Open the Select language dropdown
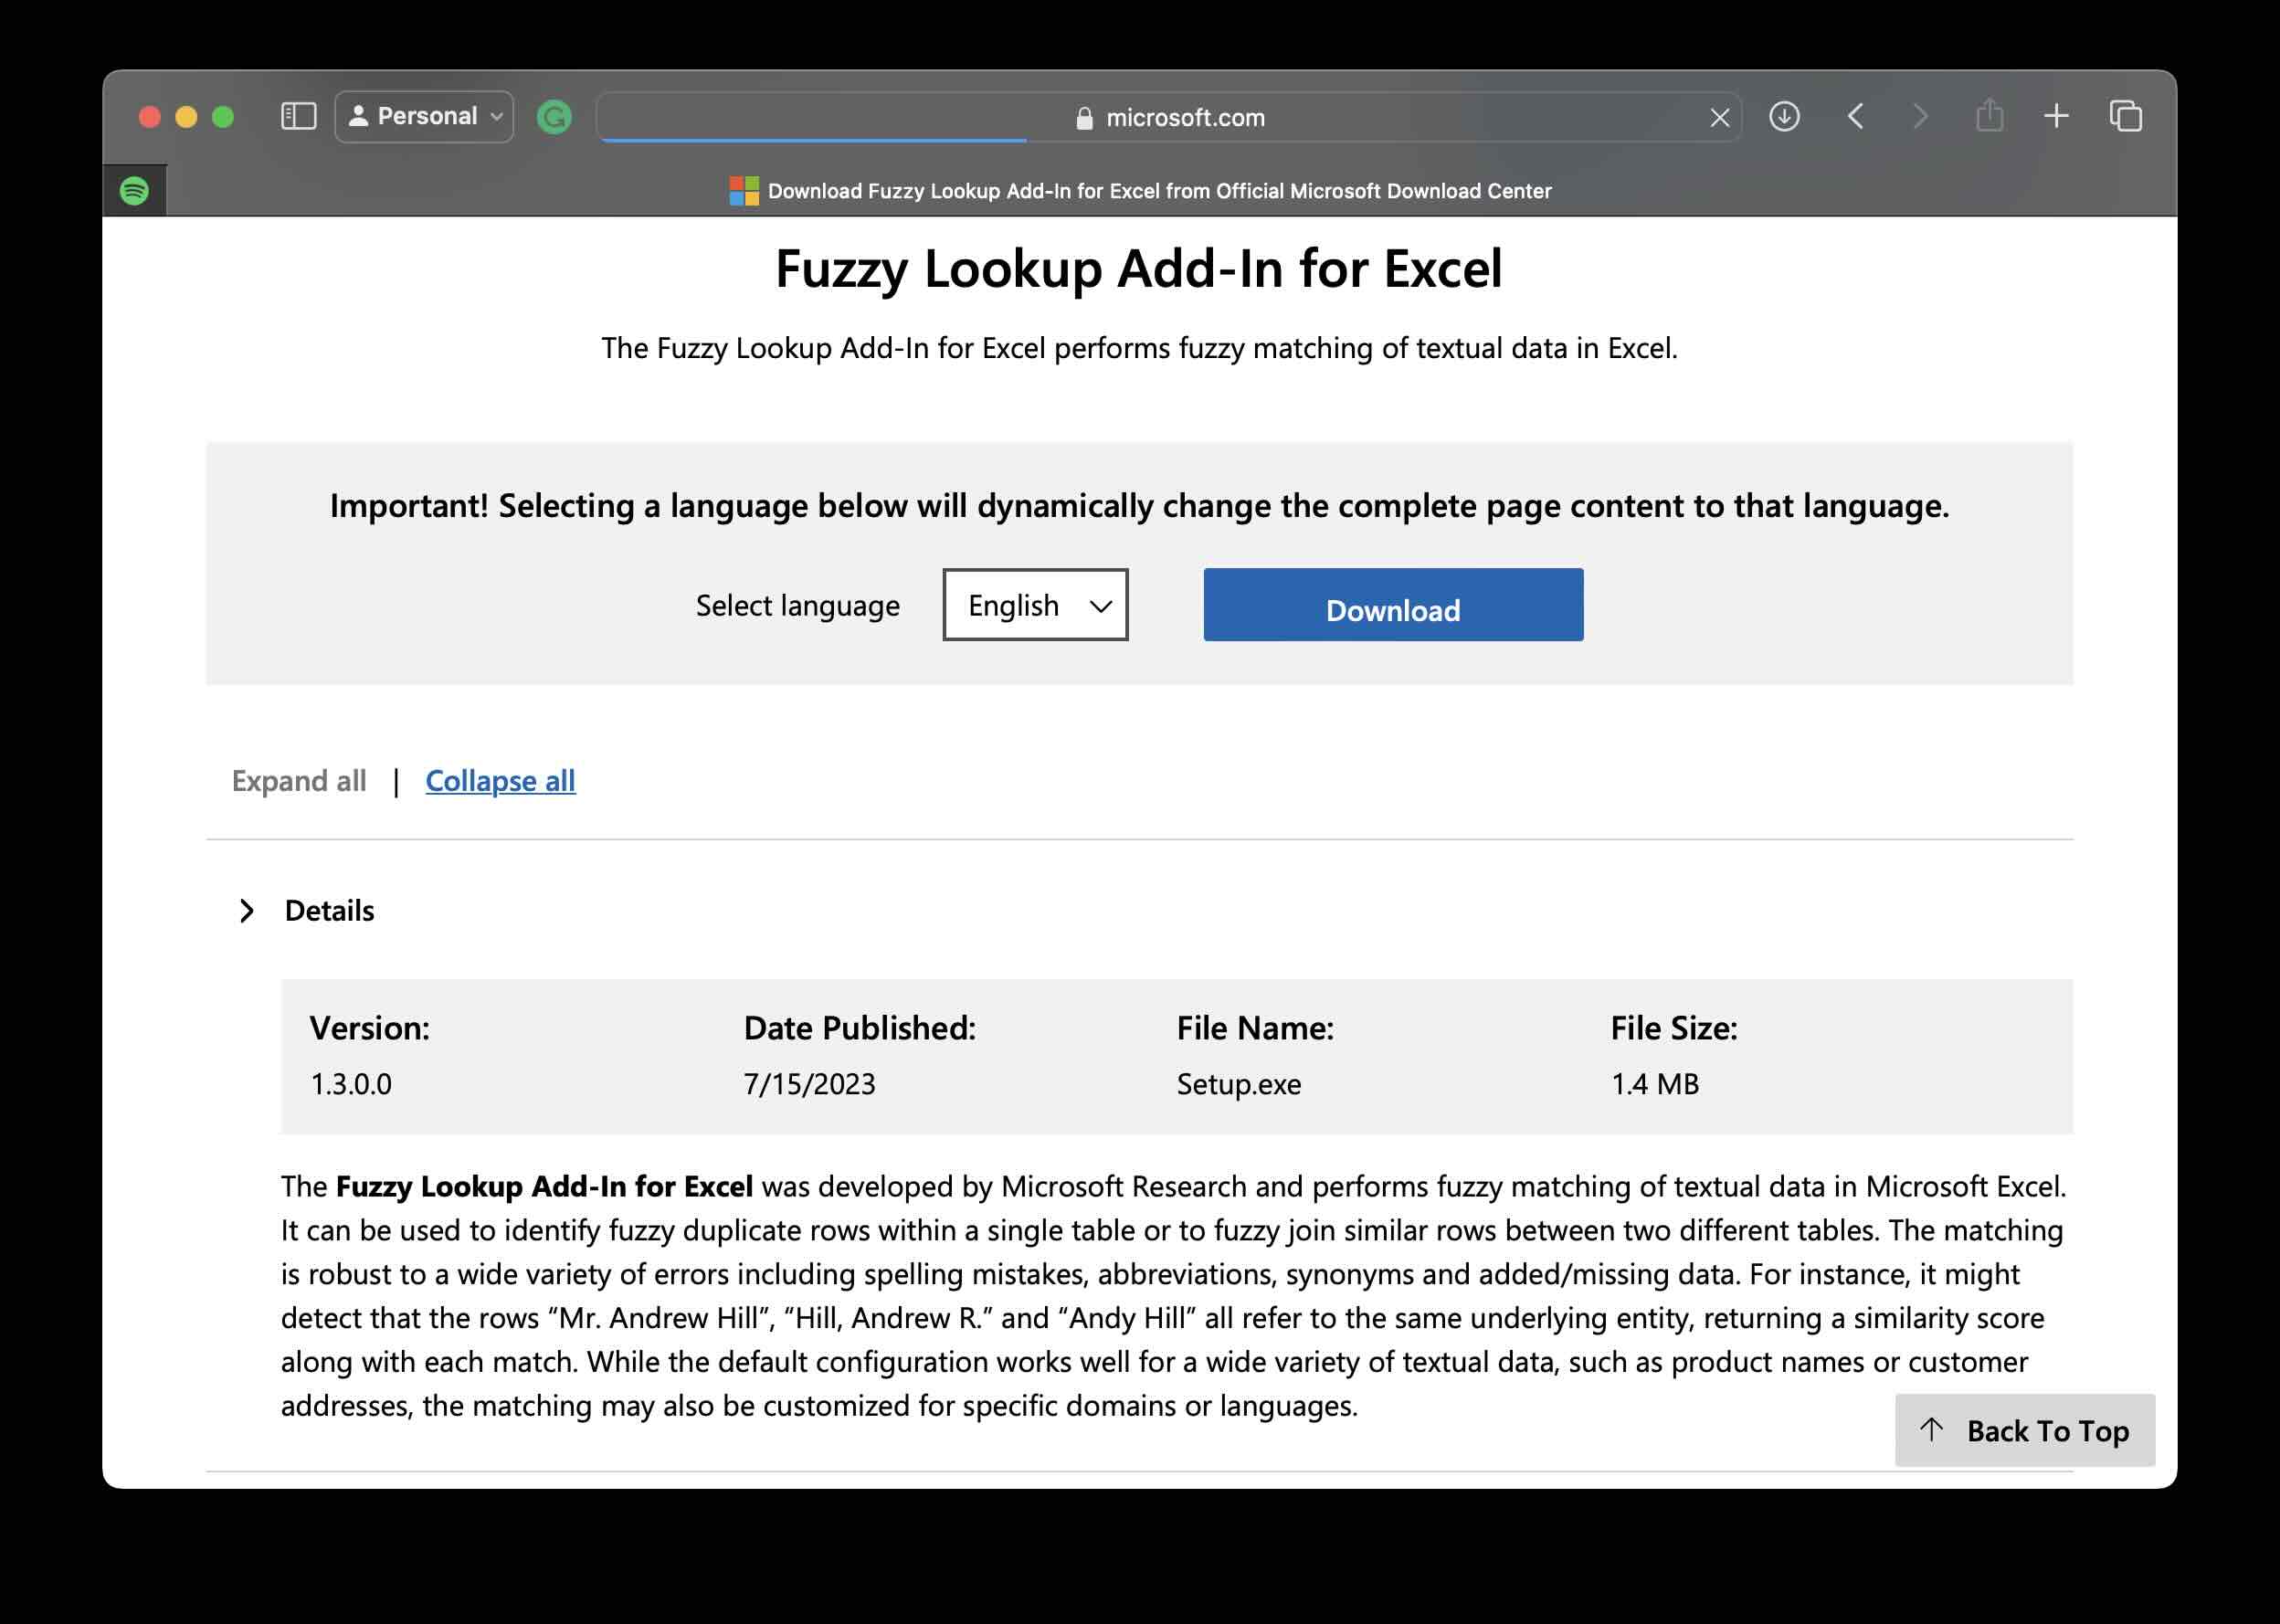 [x=1035, y=605]
